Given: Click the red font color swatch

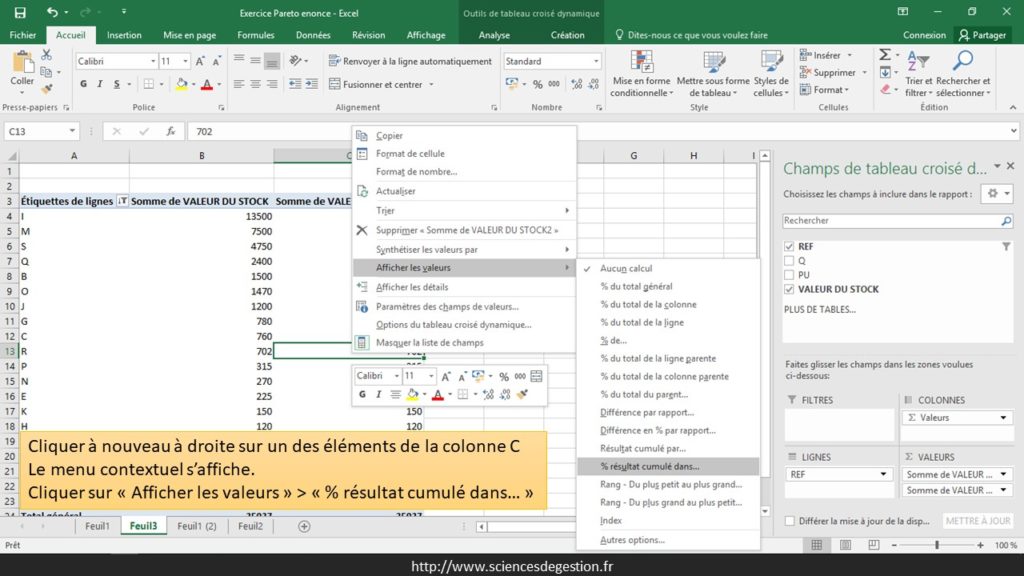Looking at the screenshot, I should (207, 85).
